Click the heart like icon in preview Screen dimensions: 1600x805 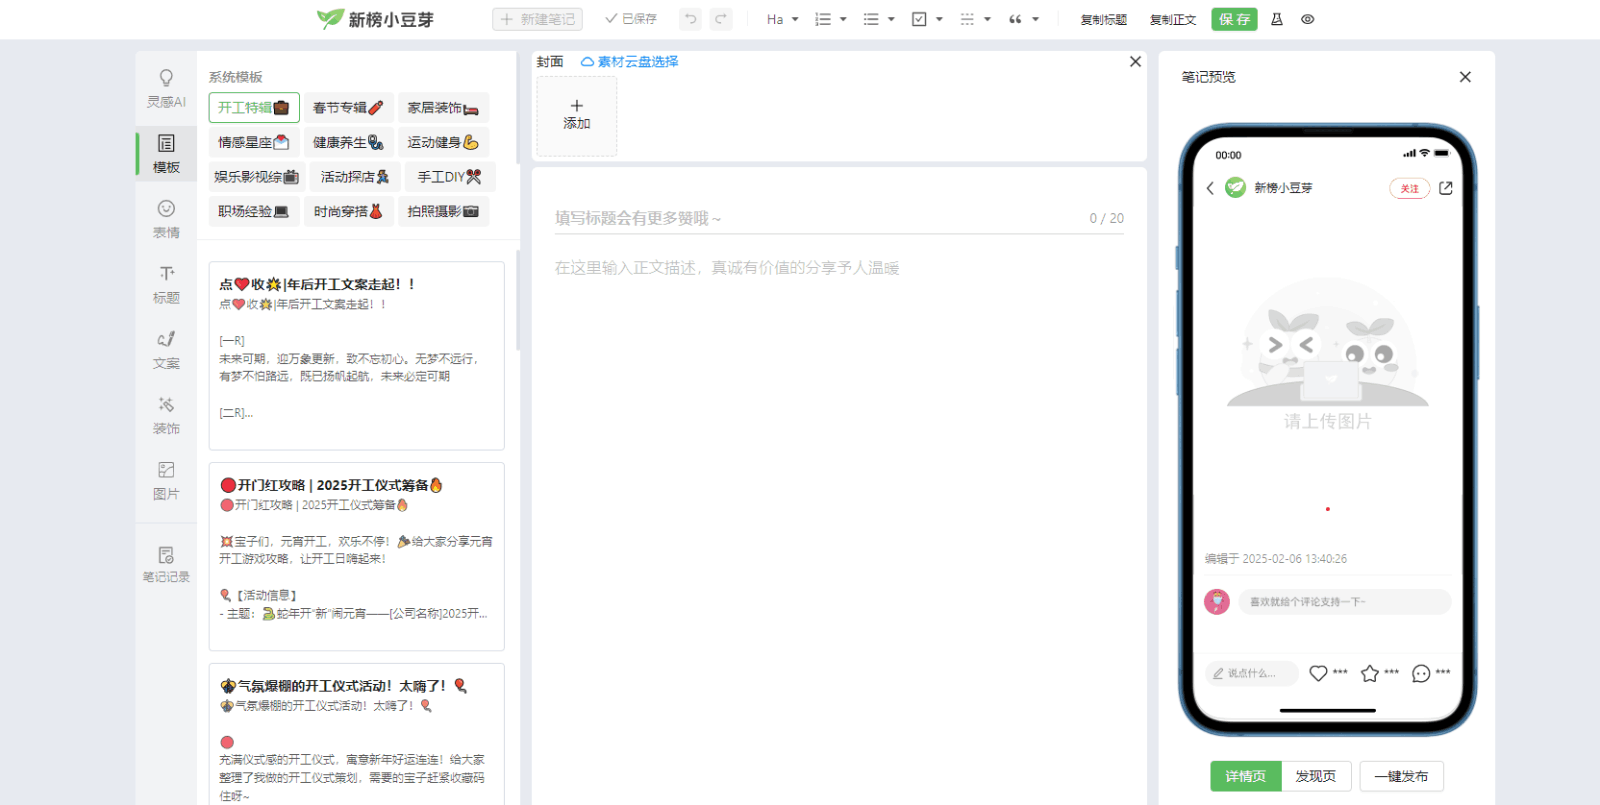(1319, 673)
